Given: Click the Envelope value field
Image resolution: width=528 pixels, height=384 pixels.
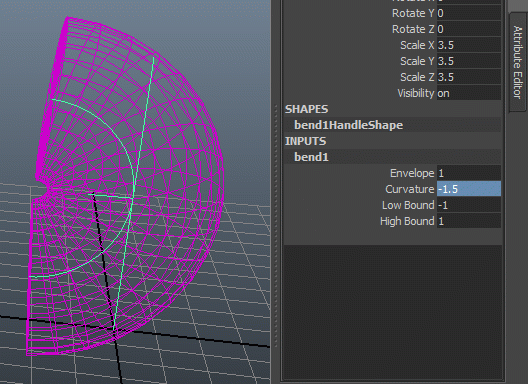Looking at the screenshot, I should click(x=469, y=173).
